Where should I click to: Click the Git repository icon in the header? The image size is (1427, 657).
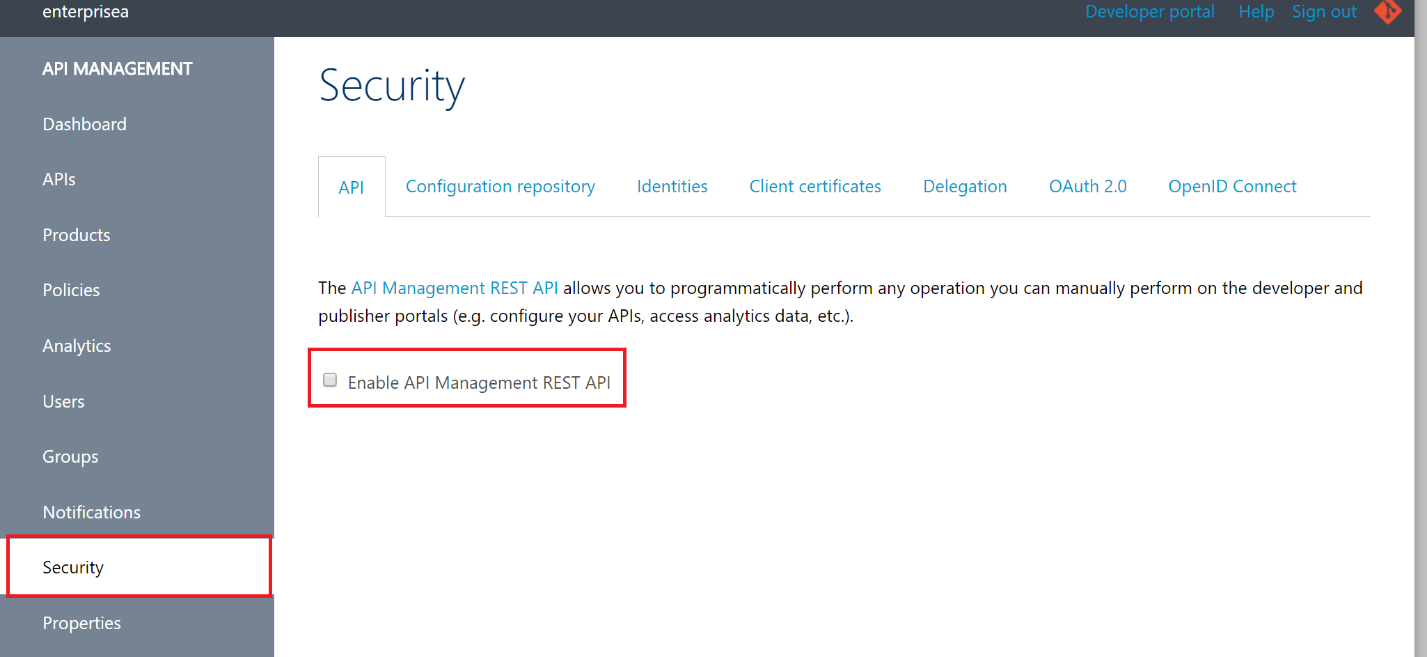click(1388, 12)
